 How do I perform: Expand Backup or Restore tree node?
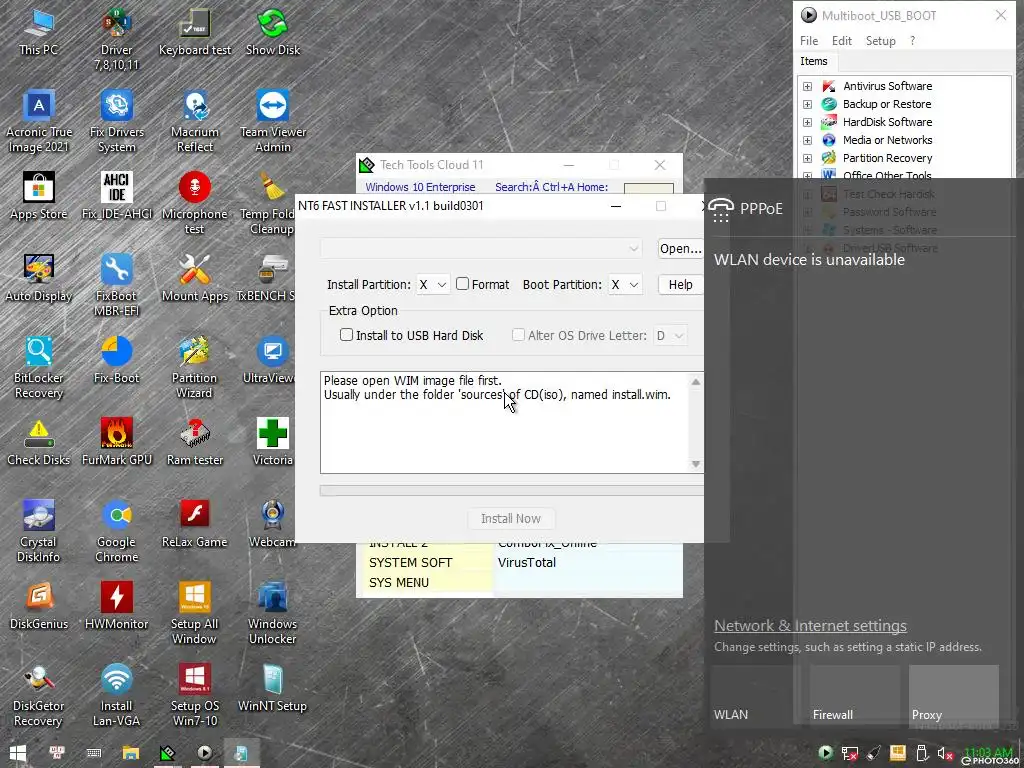point(808,104)
